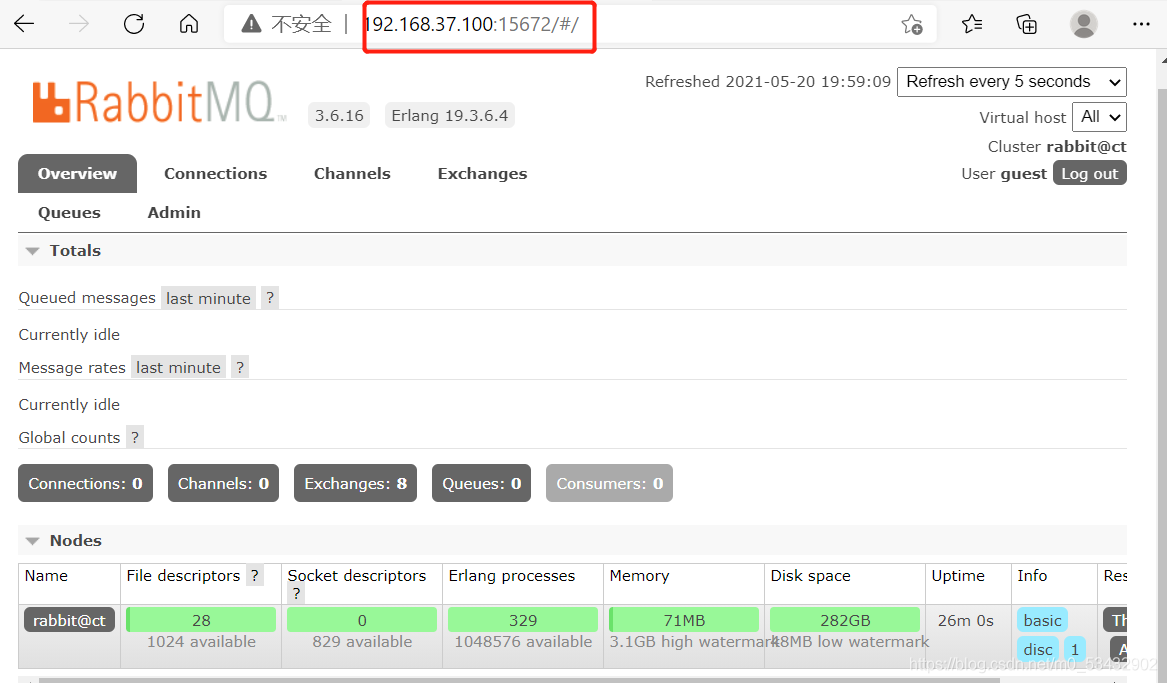Click the Exchanges: 8 count button
This screenshot has width=1167, height=683.
(356, 484)
